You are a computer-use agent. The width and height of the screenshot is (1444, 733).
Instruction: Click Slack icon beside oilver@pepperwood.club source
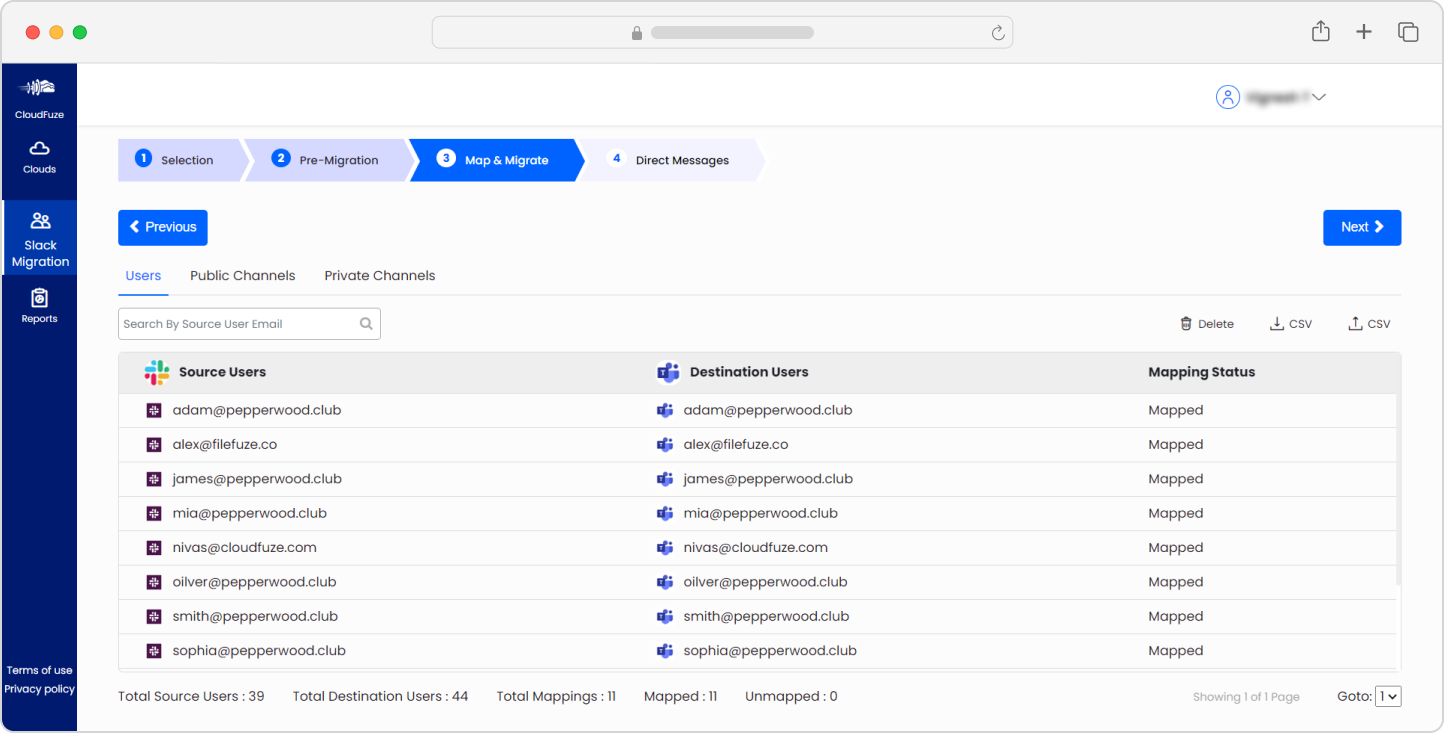click(154, 582)
